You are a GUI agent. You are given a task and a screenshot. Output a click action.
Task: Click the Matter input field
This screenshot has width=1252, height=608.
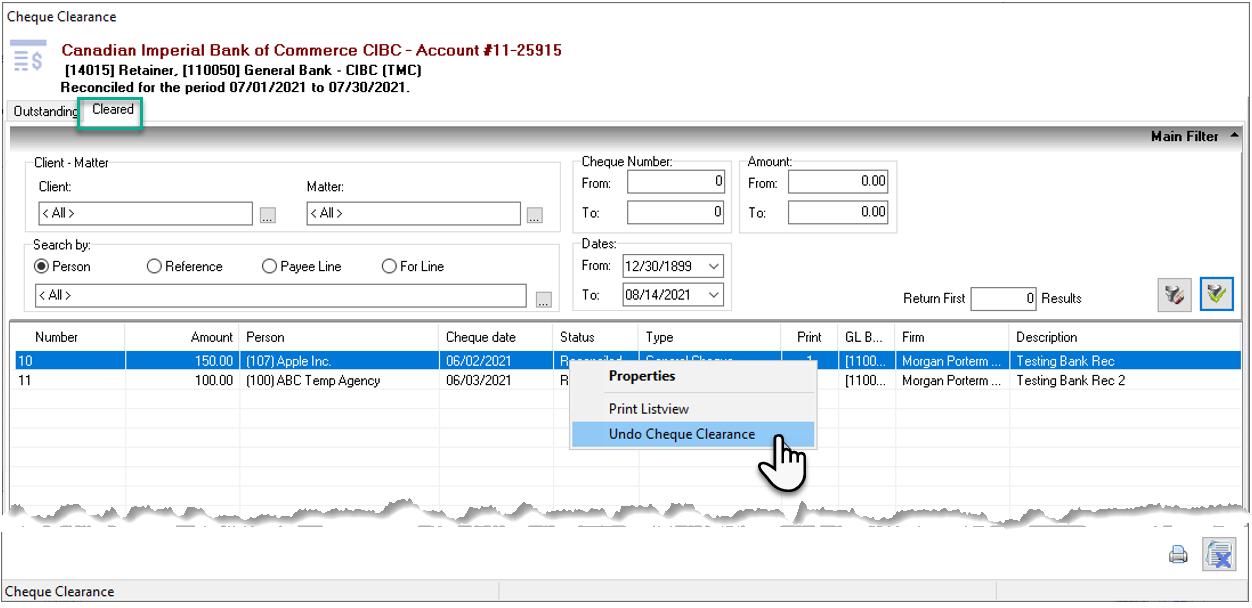click(x=413, y=213)
